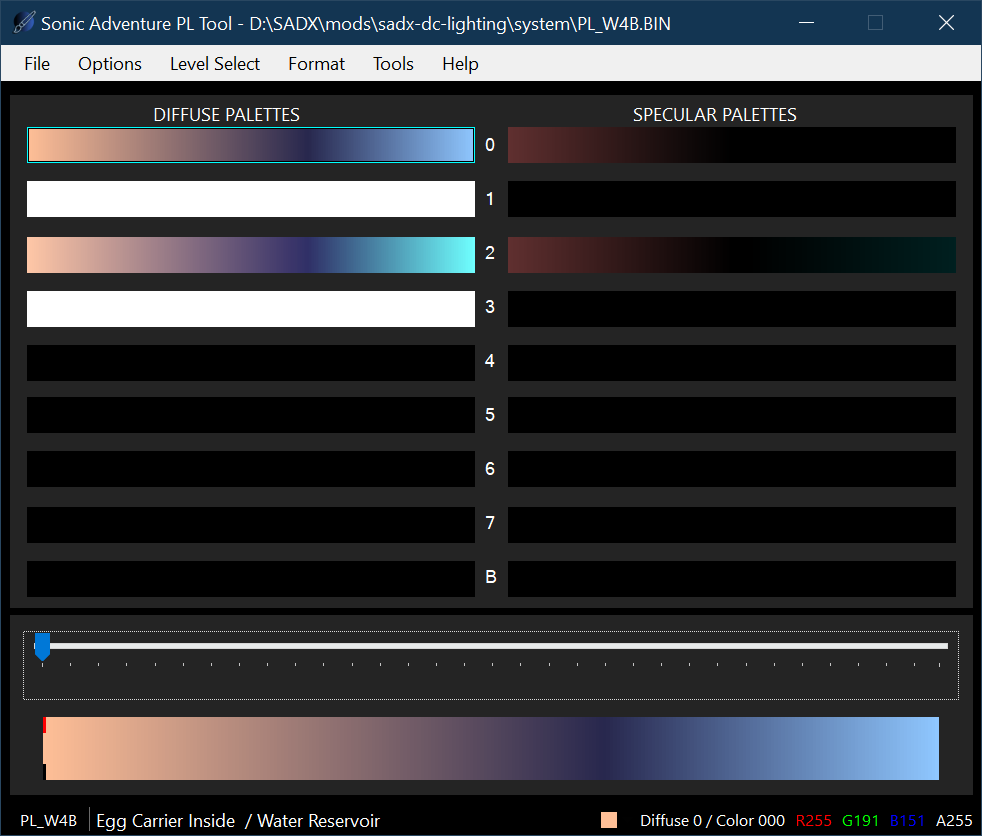Image resolution: width=982 pixels, height=836 pixels.
Task: Expand the Tools menu
Action: tap(393, 64)
